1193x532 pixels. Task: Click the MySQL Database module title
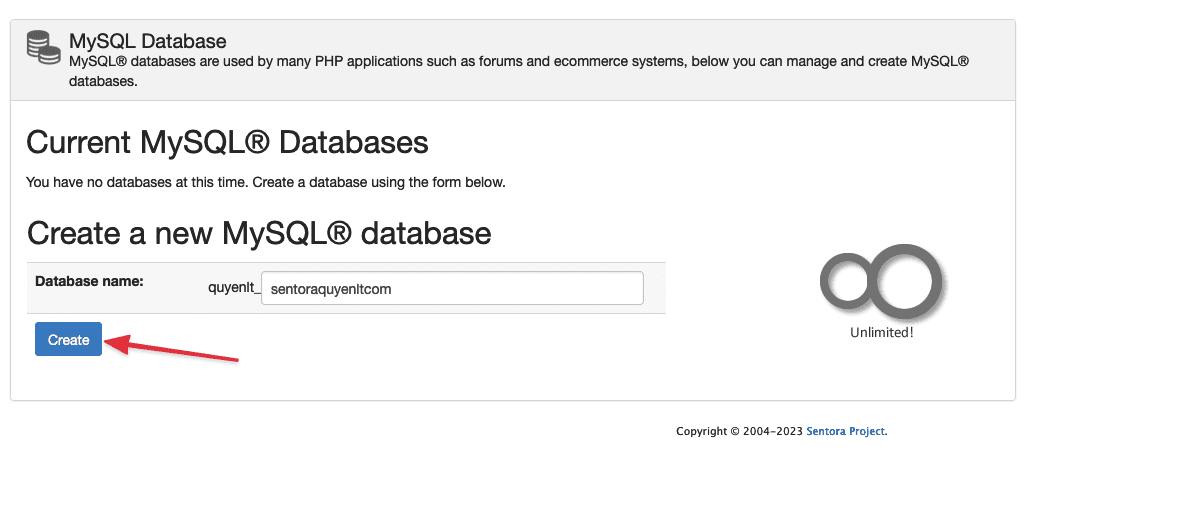[x=147, y=41]
